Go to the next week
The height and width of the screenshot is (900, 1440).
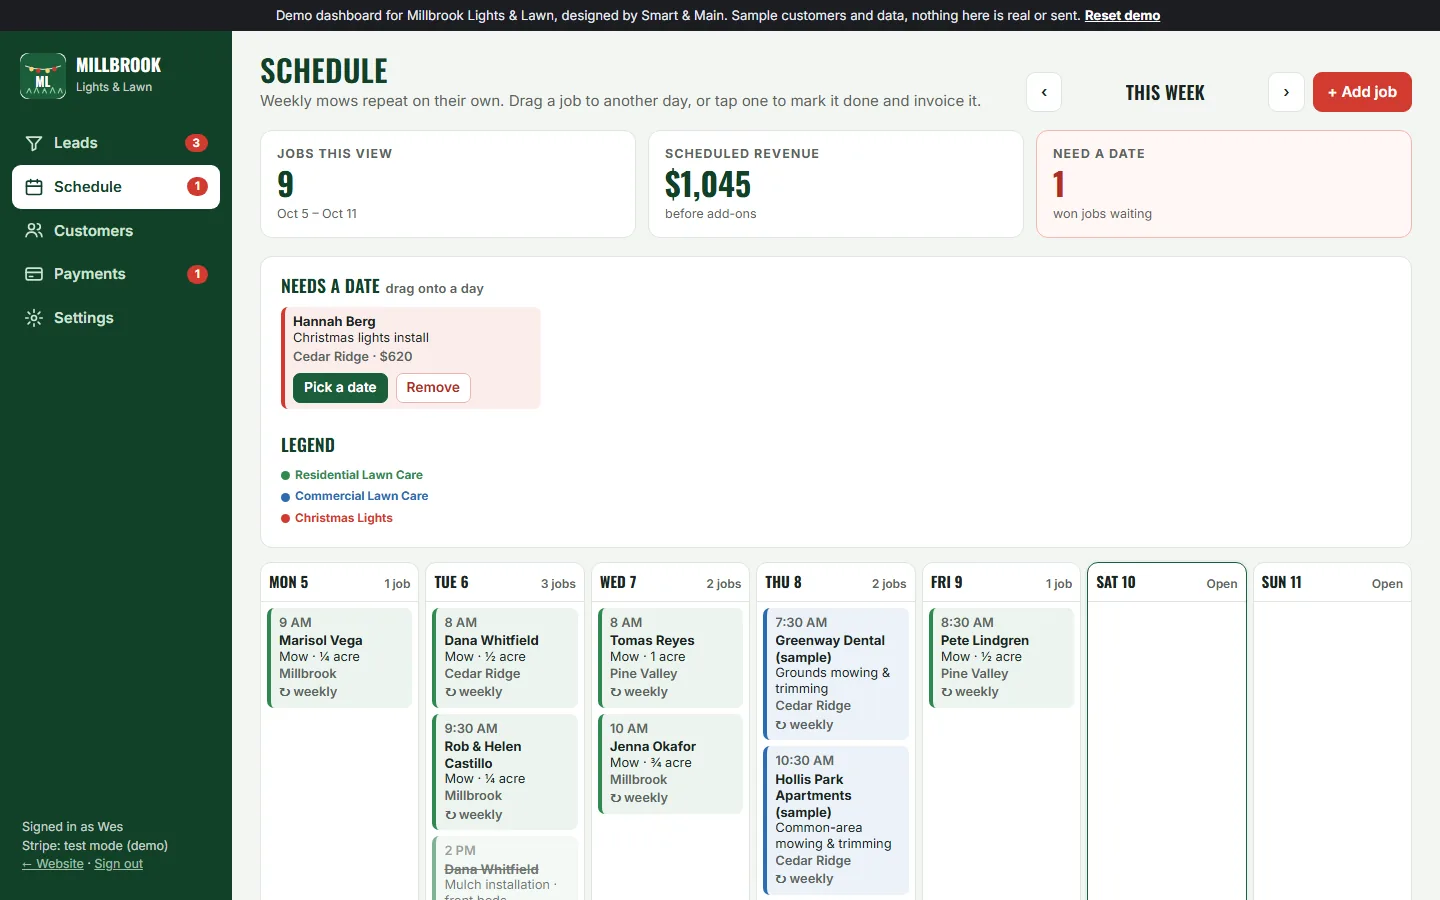[1286, 92]
